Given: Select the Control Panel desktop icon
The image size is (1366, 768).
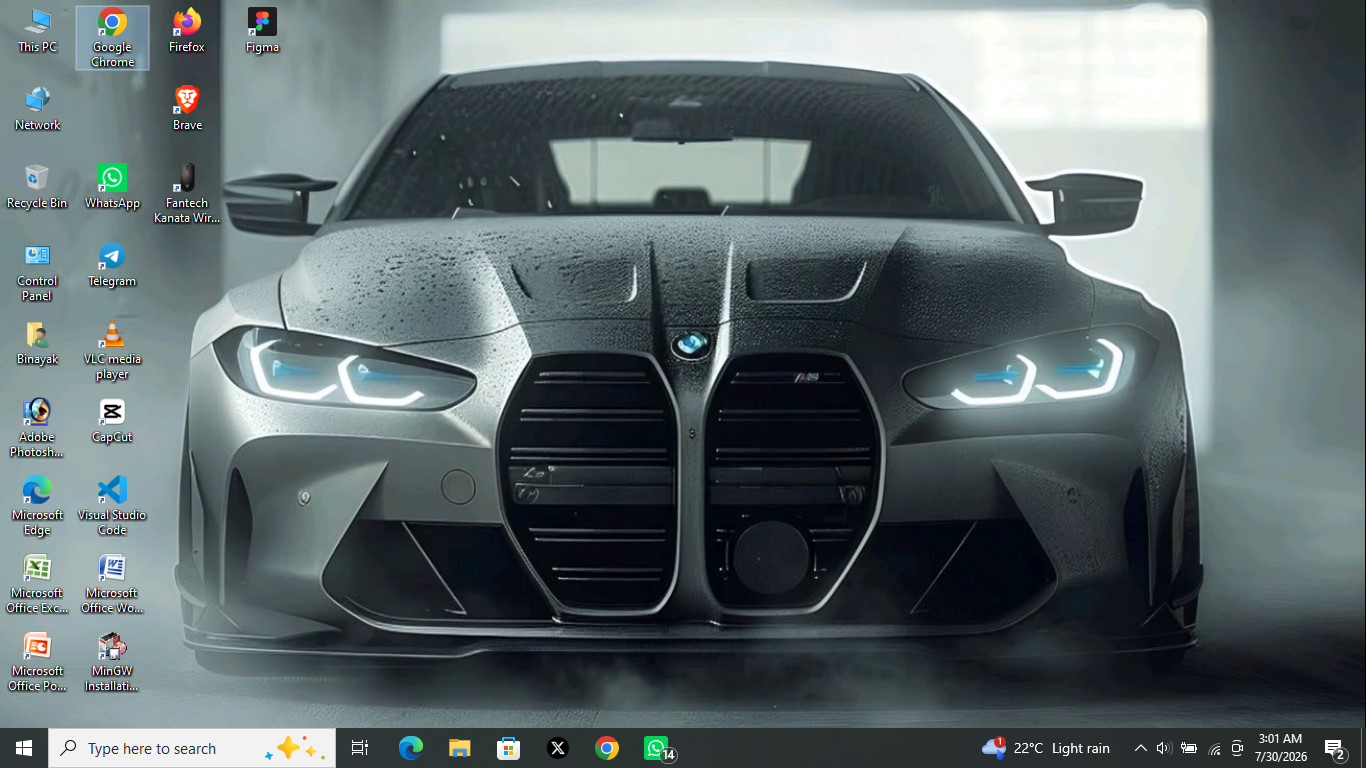Looking at the screenshot, I should point(38,272).
